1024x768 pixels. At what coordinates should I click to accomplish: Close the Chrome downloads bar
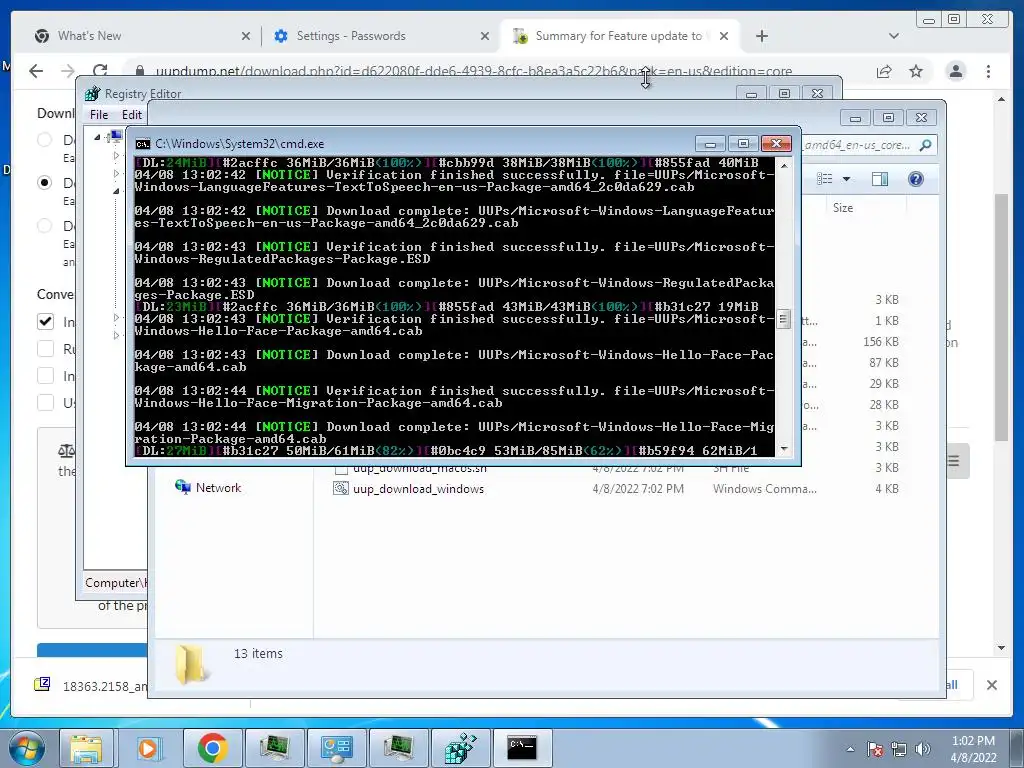click(x=991, y=685)
